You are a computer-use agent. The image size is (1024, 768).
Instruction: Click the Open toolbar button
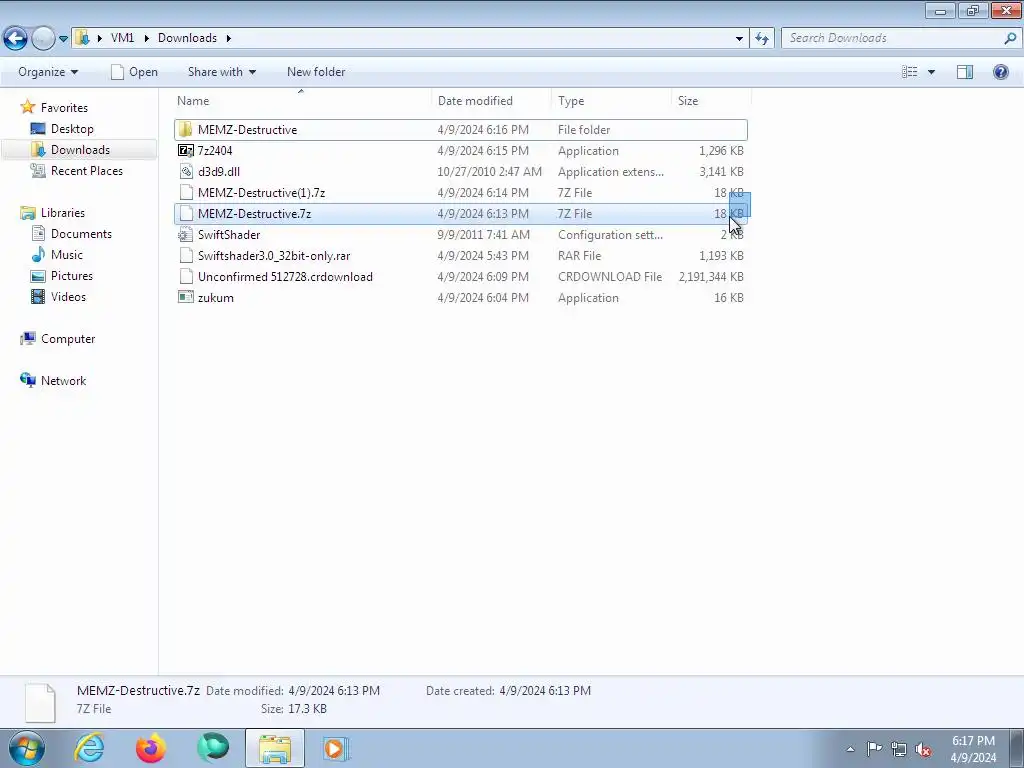pos(135,72)
